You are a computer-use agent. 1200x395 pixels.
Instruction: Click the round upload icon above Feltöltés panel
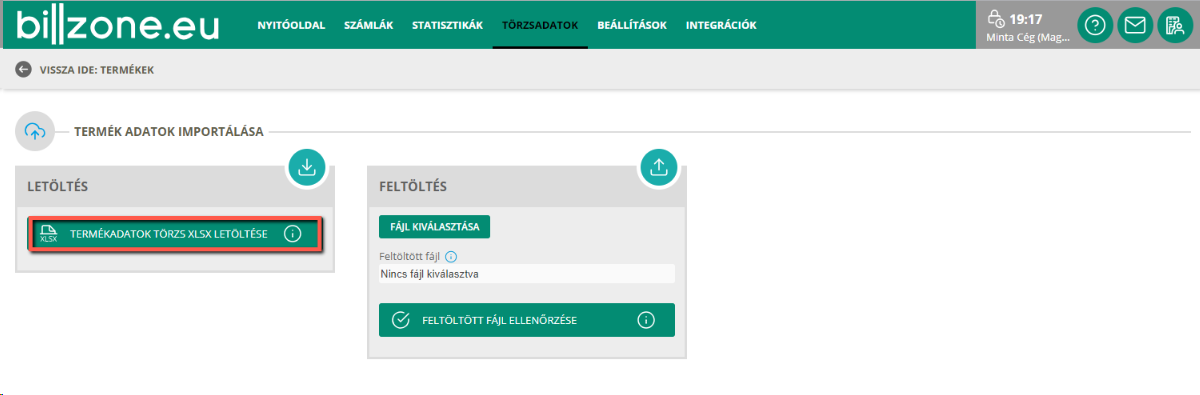click(x=658, y=167)
